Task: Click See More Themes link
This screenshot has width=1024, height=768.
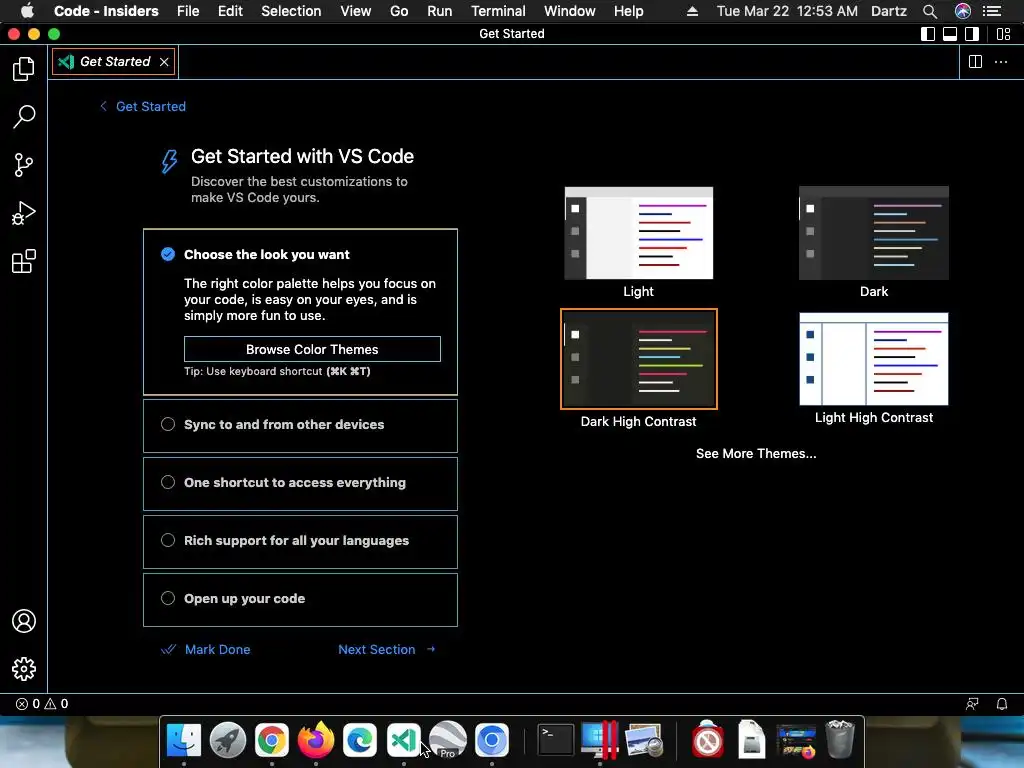Action: 756,454
